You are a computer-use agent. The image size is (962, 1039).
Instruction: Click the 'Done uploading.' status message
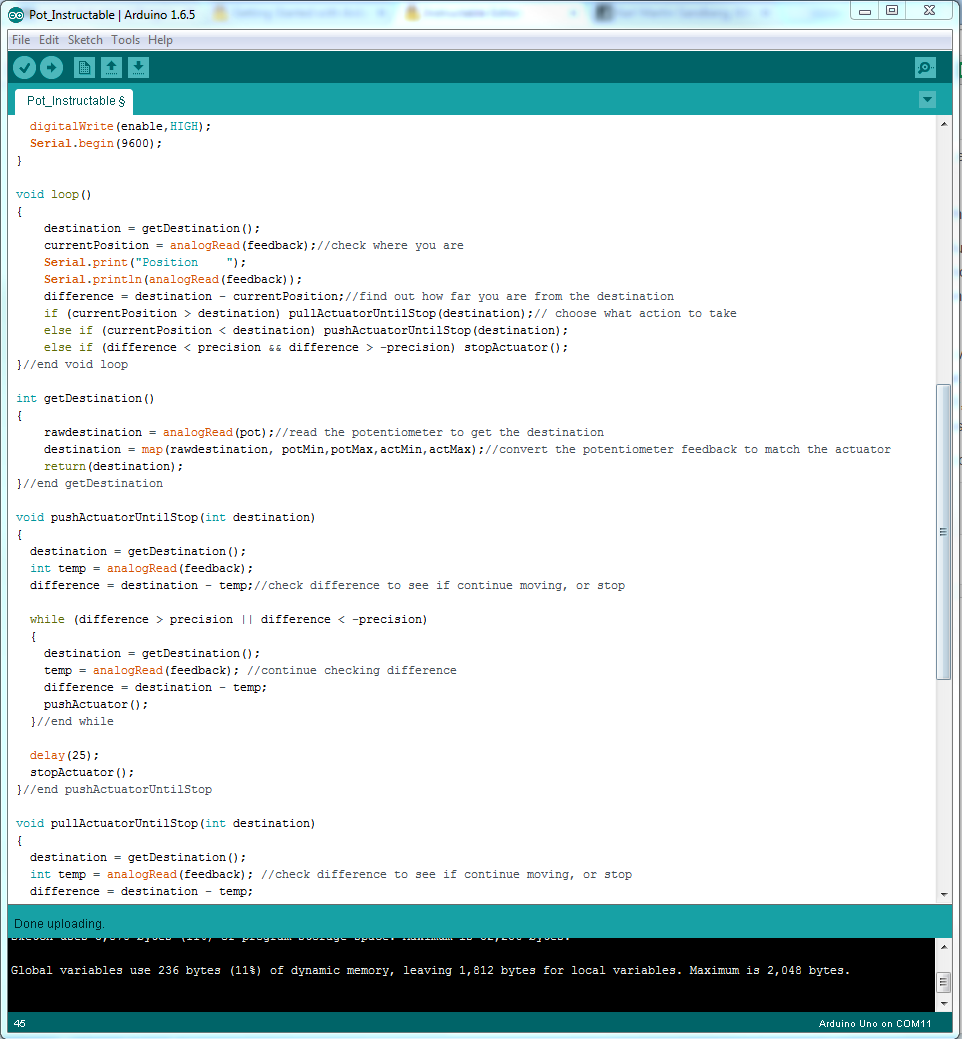(59, 924)
